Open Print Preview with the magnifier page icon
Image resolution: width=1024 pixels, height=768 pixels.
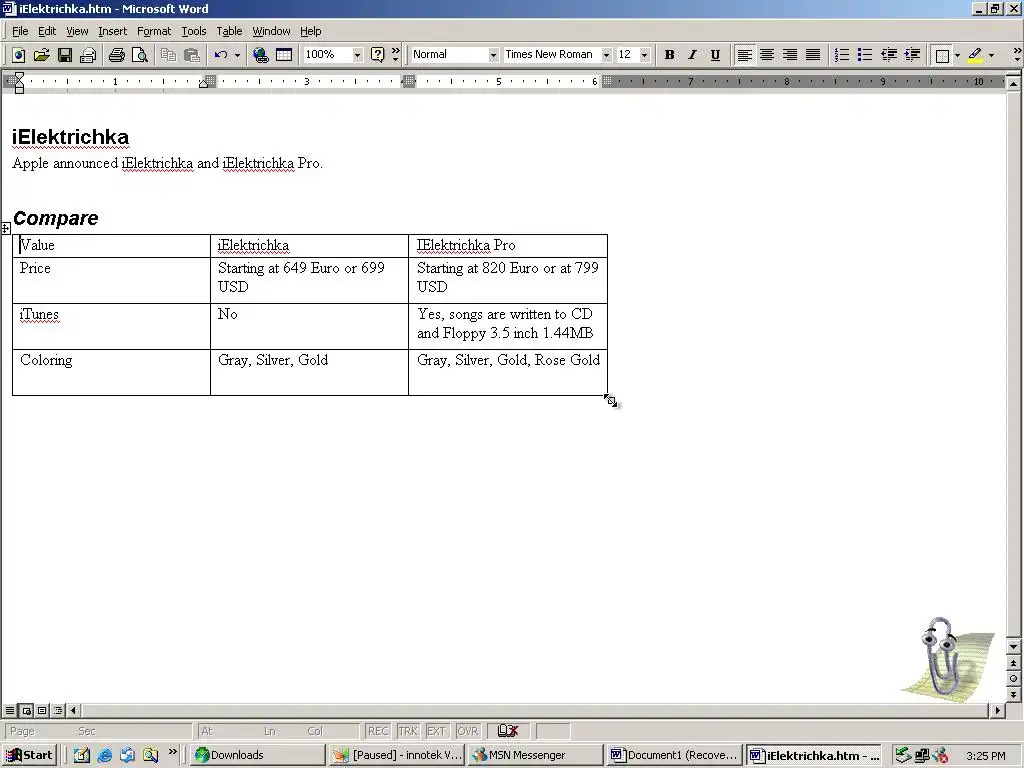coord(140,55)
